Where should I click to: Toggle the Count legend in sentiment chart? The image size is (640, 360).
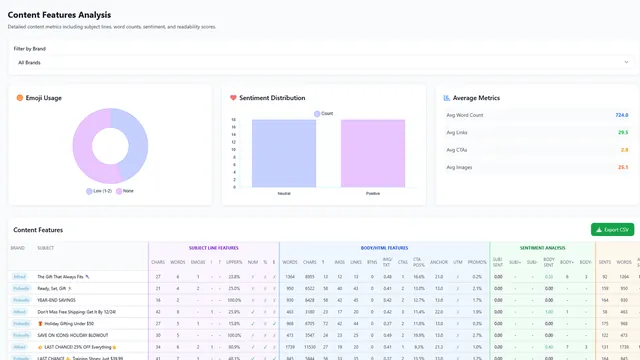click(x=323, y=113)
